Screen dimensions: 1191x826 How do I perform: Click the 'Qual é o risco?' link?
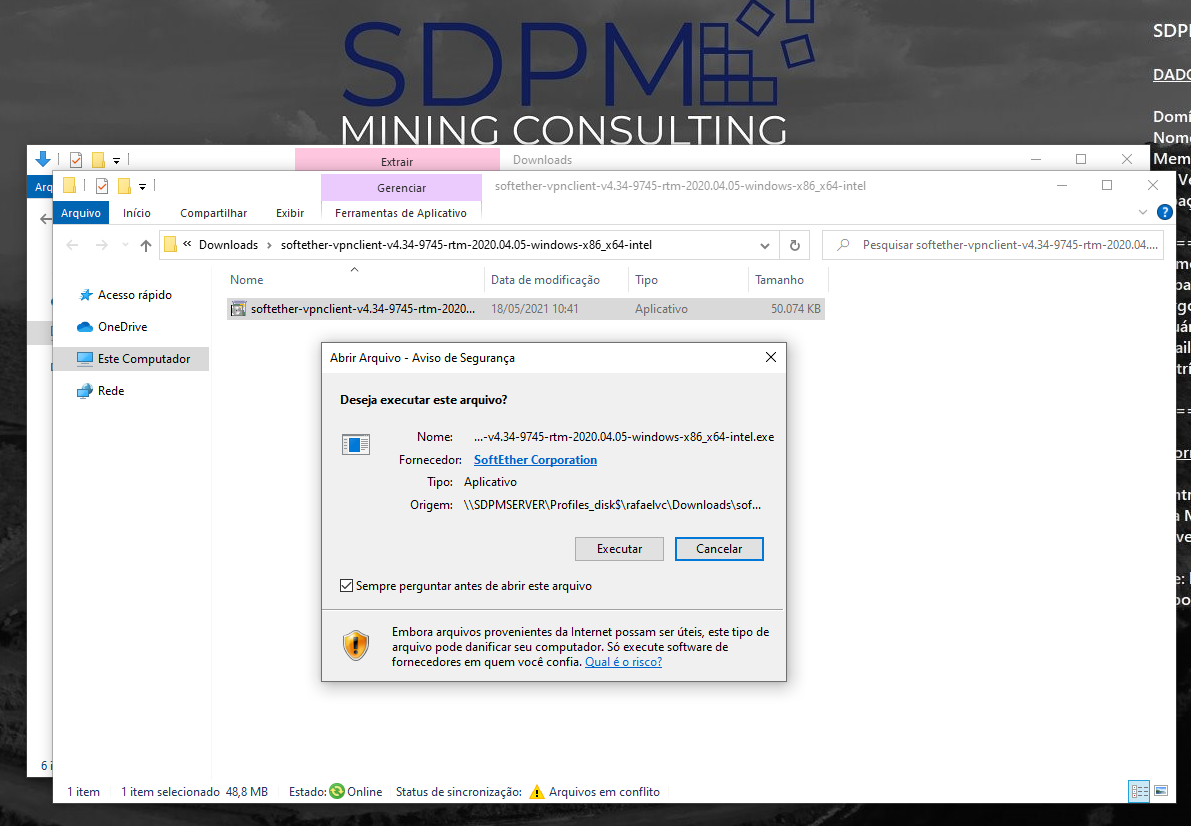click(x=623, y=662)
